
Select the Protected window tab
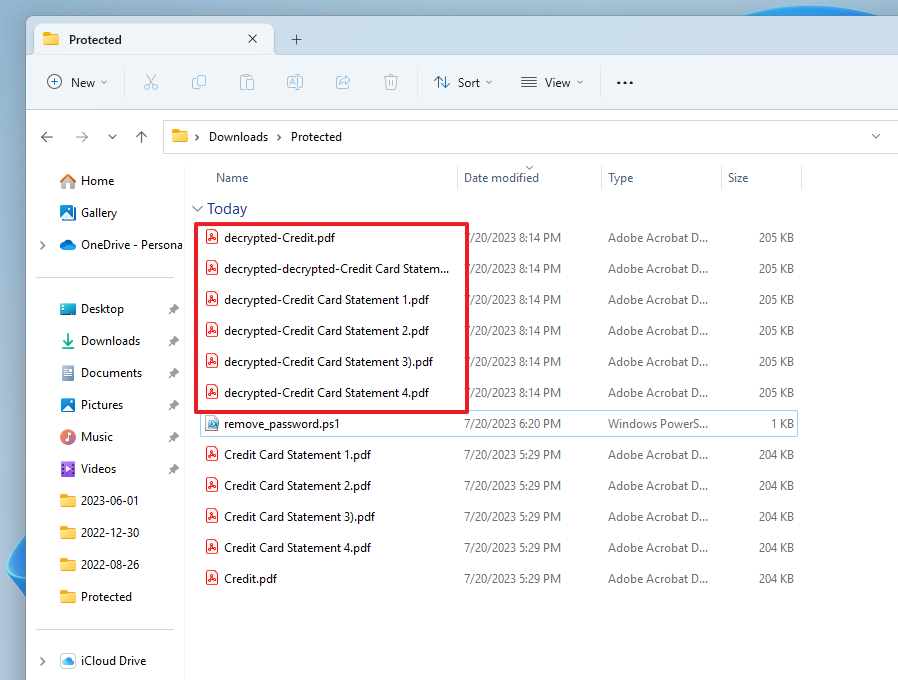153,40
